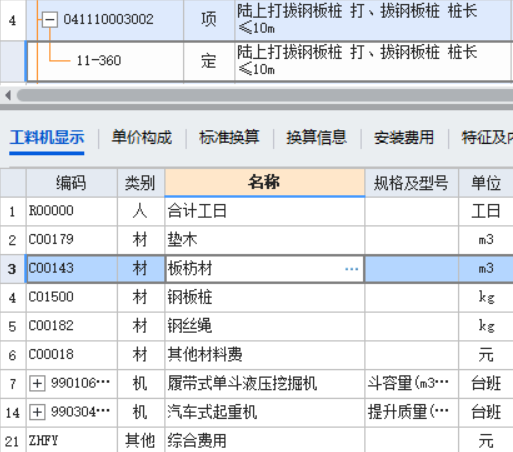Select the C00143 code cell
Screen dimensions: 513x452
point(72,269)
